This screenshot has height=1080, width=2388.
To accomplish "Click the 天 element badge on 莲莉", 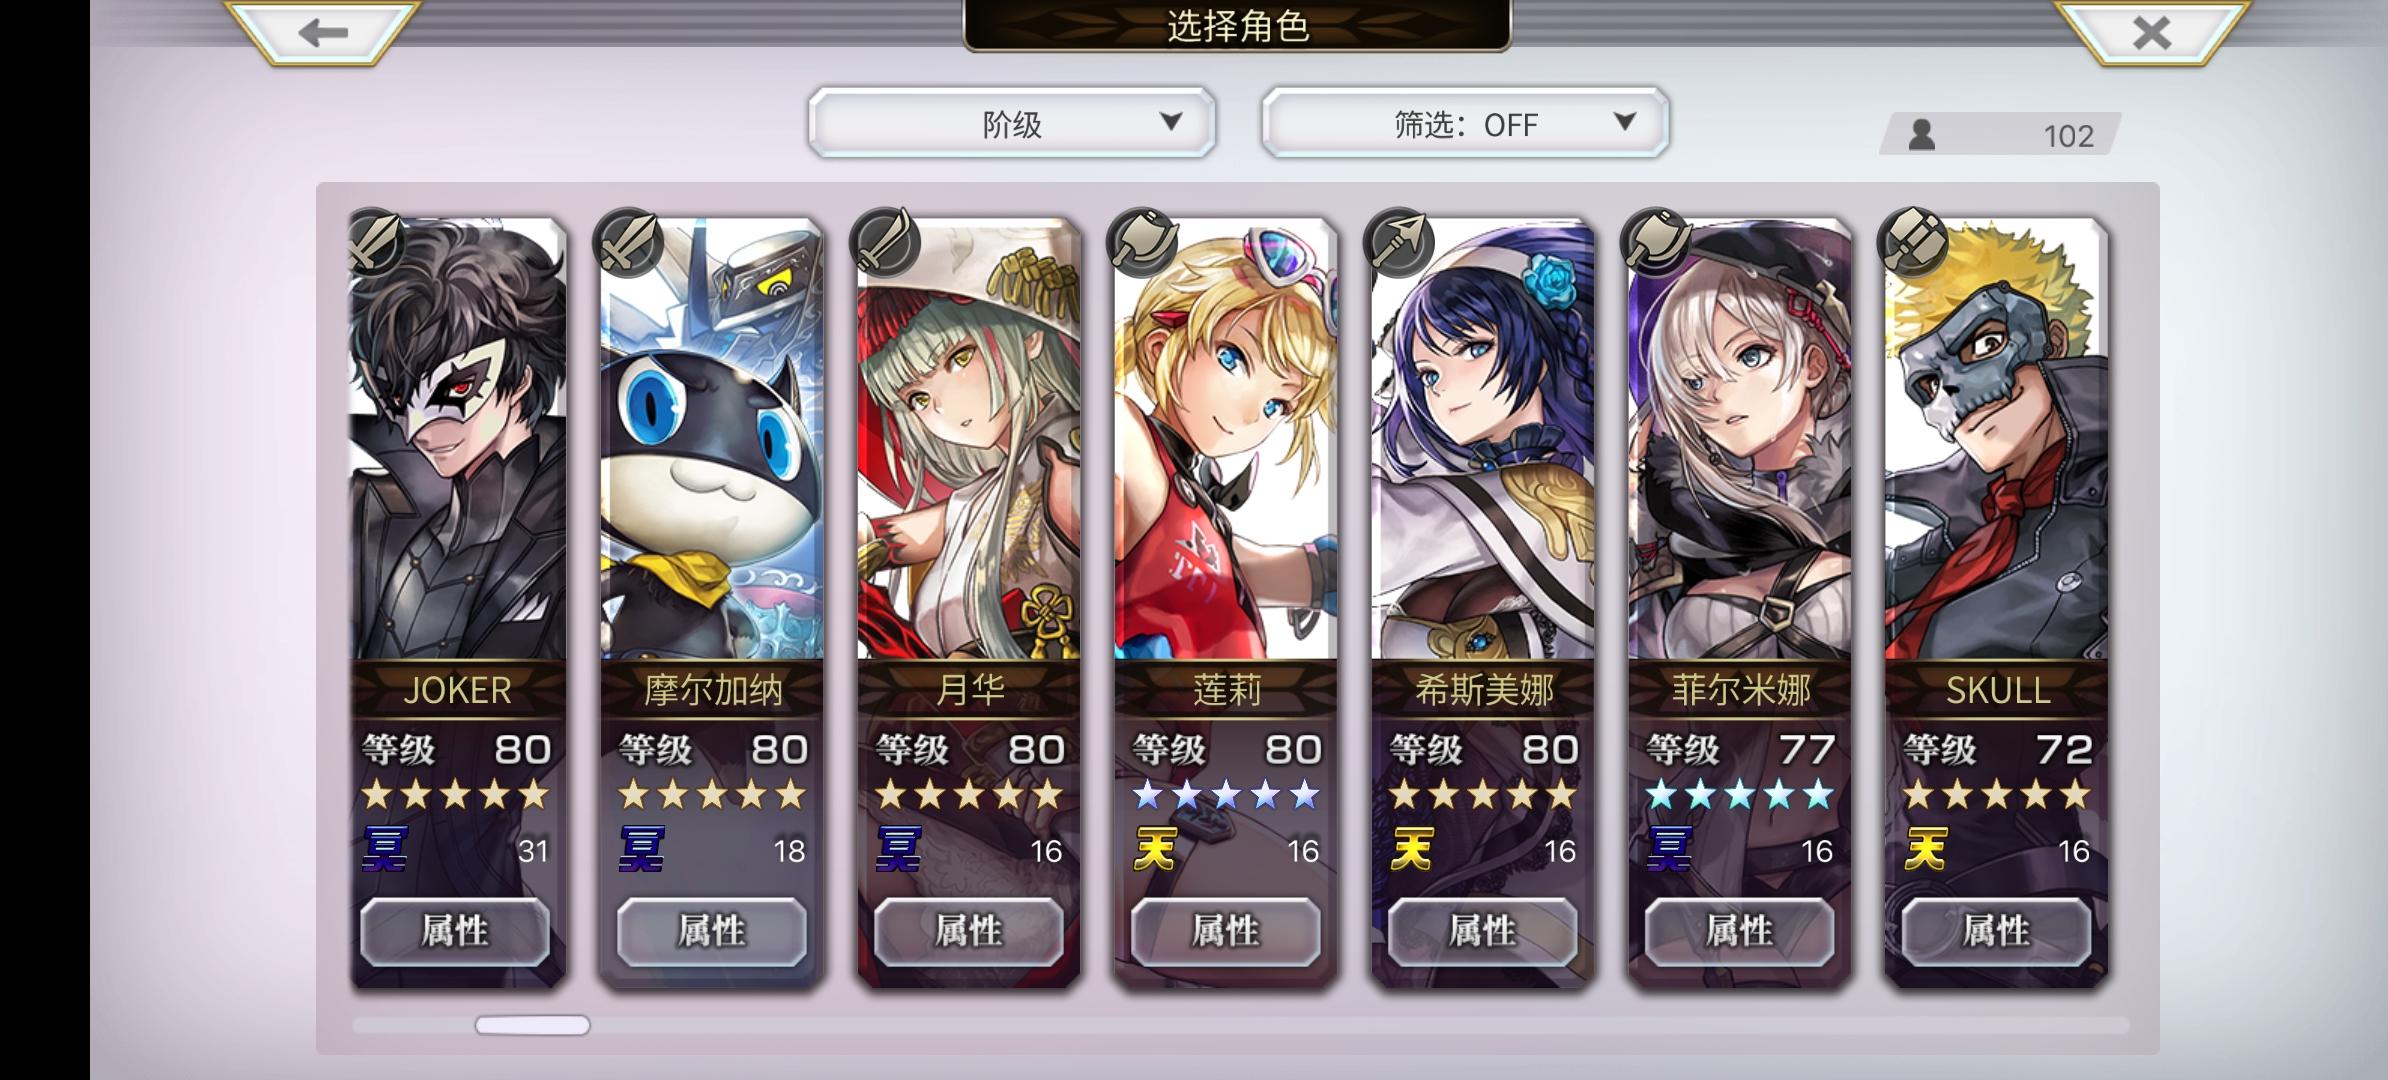I will tap(1155, 849).
